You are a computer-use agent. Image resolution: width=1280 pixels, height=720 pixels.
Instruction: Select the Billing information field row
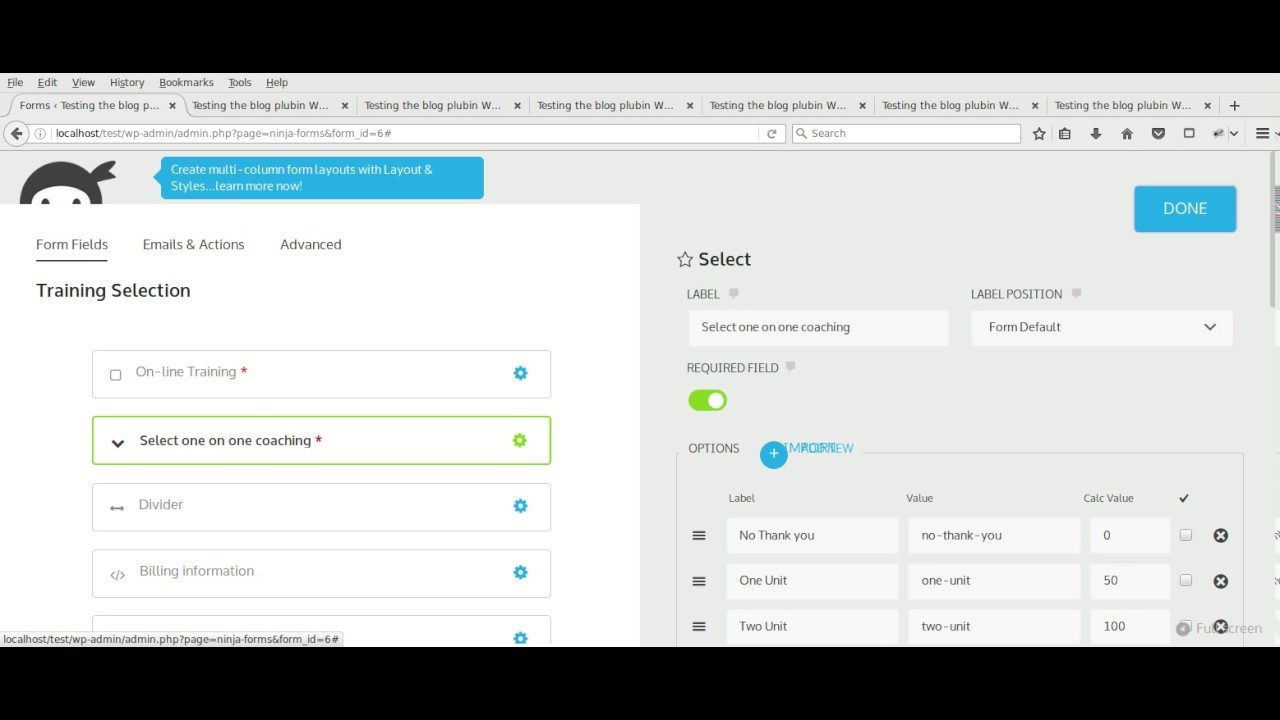pyautogui.click(x=321, y=573)
